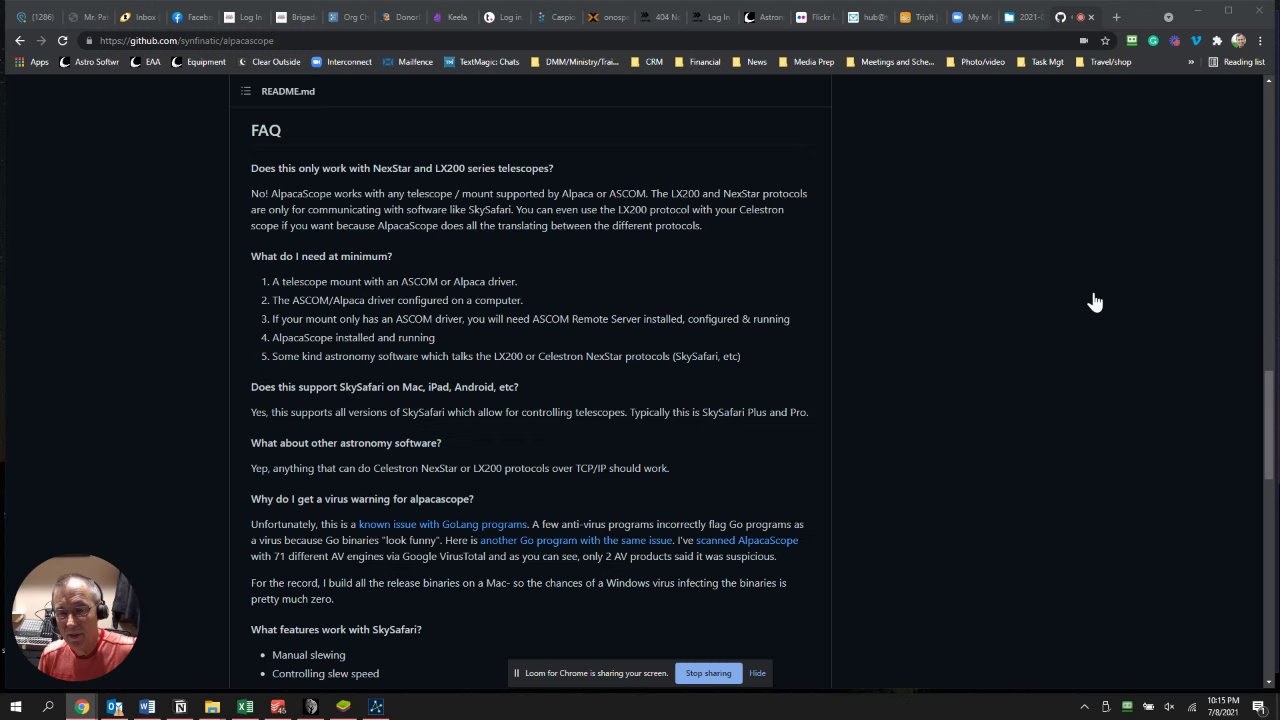Switch to the Keela browser tab
The height and width of the screenshot is (720, 1280).
[x=450, y=17]
